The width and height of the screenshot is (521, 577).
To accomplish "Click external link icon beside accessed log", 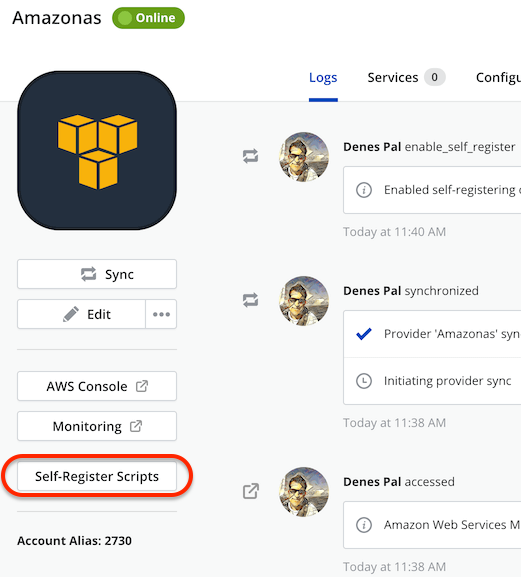I will pos(251,491).
